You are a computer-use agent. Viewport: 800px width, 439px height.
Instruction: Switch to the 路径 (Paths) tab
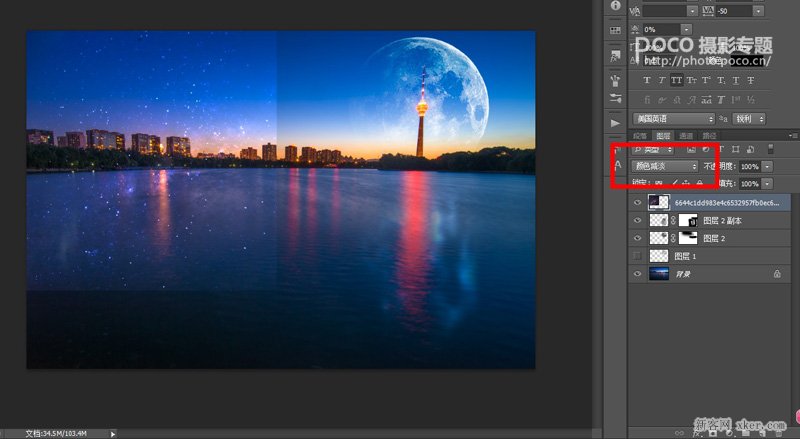point(709,135)
